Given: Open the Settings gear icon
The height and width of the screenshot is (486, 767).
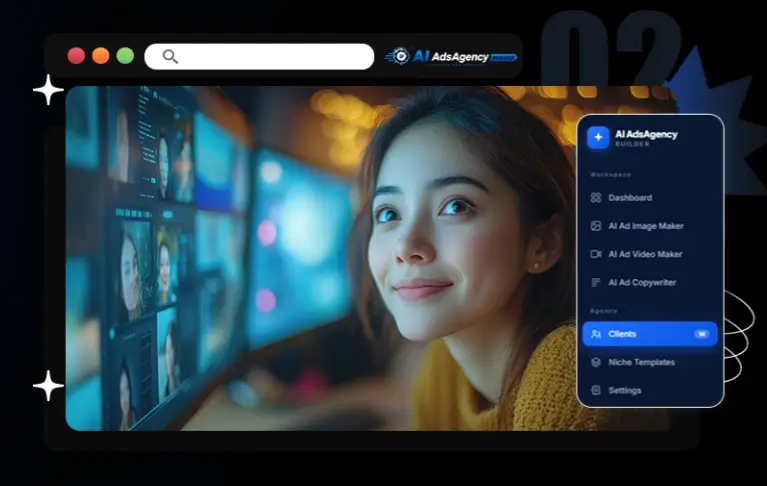Looking at the screenshot, I should (595, 390).
